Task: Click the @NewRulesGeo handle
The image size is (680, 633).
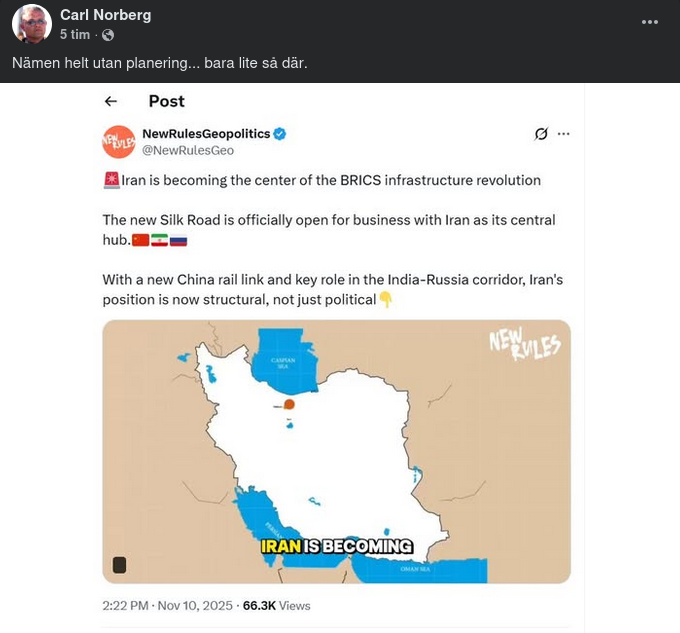Action: click(188, 150)
